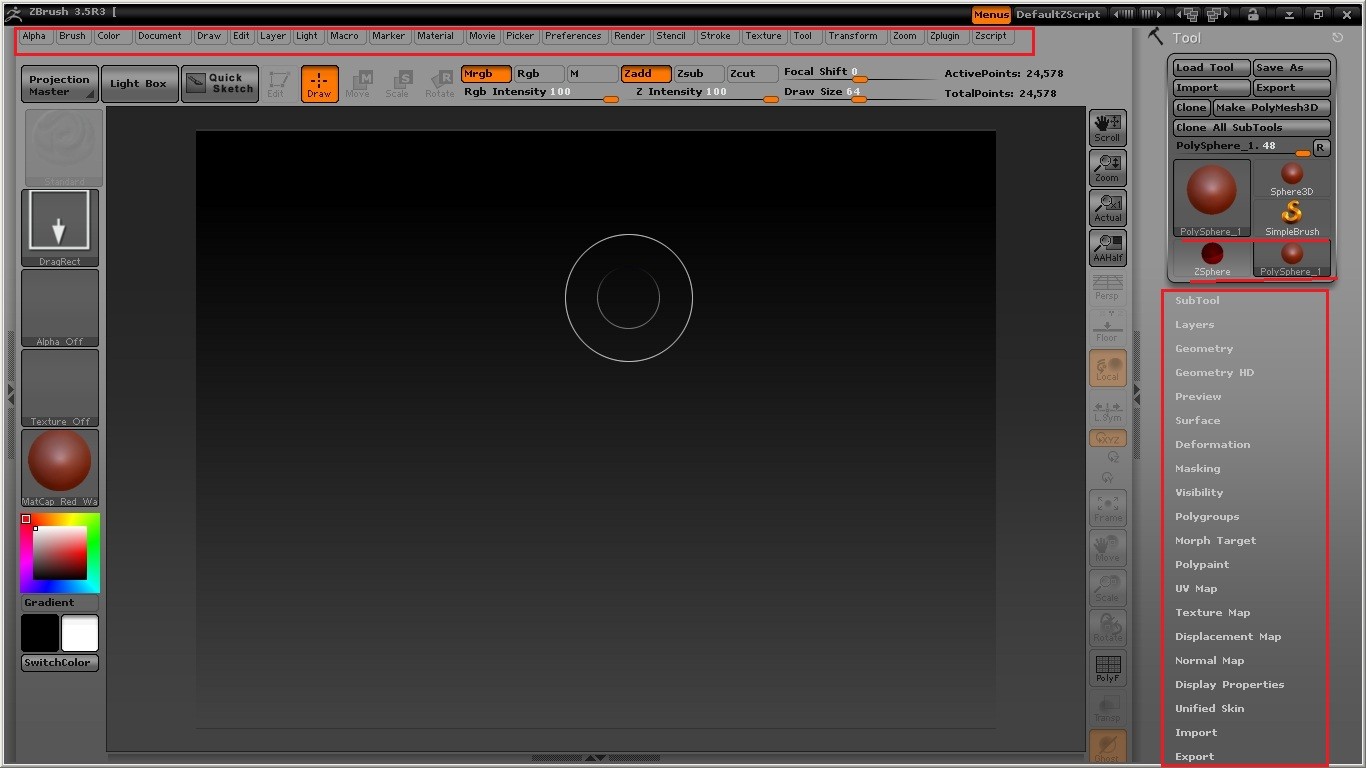This screenshot has height=768, width=1366.
Task: Toggle the Zadd button
Action: coord(645,74)
